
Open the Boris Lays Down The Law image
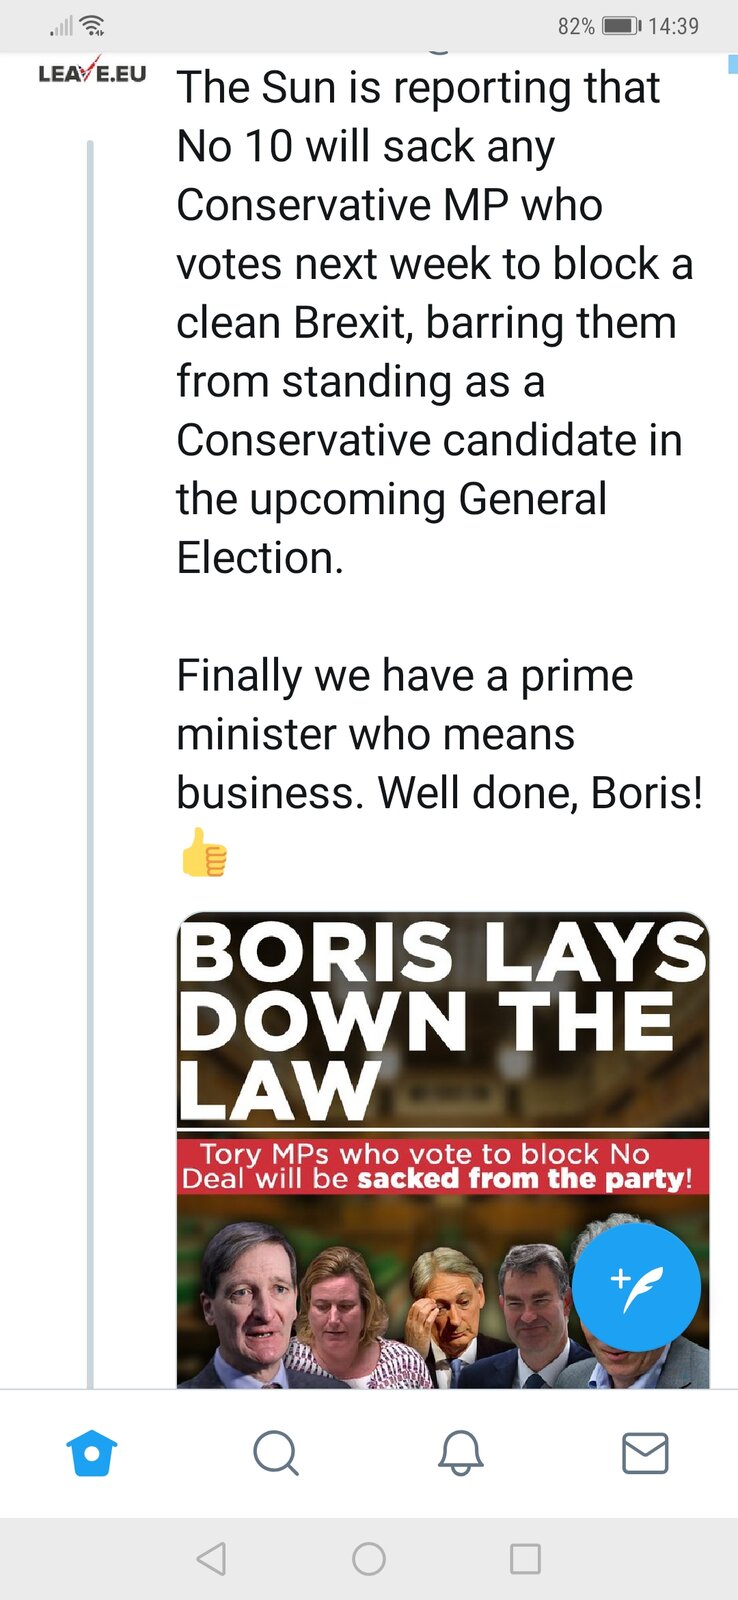(x=443, y=1150)
